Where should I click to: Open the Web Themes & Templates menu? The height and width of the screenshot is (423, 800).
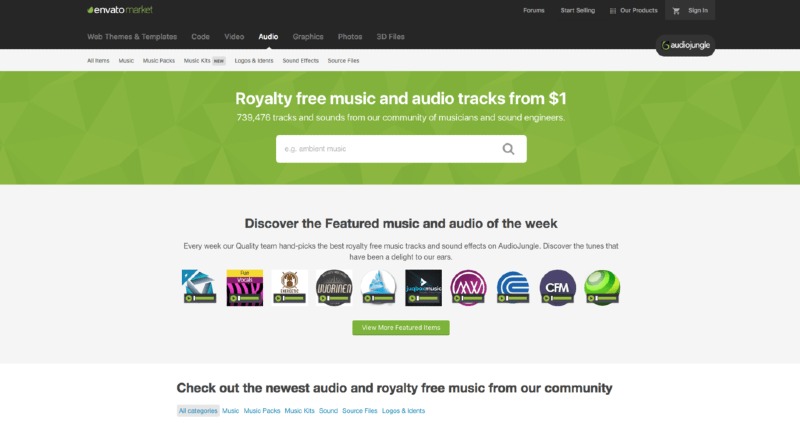(x=132, y=37)
